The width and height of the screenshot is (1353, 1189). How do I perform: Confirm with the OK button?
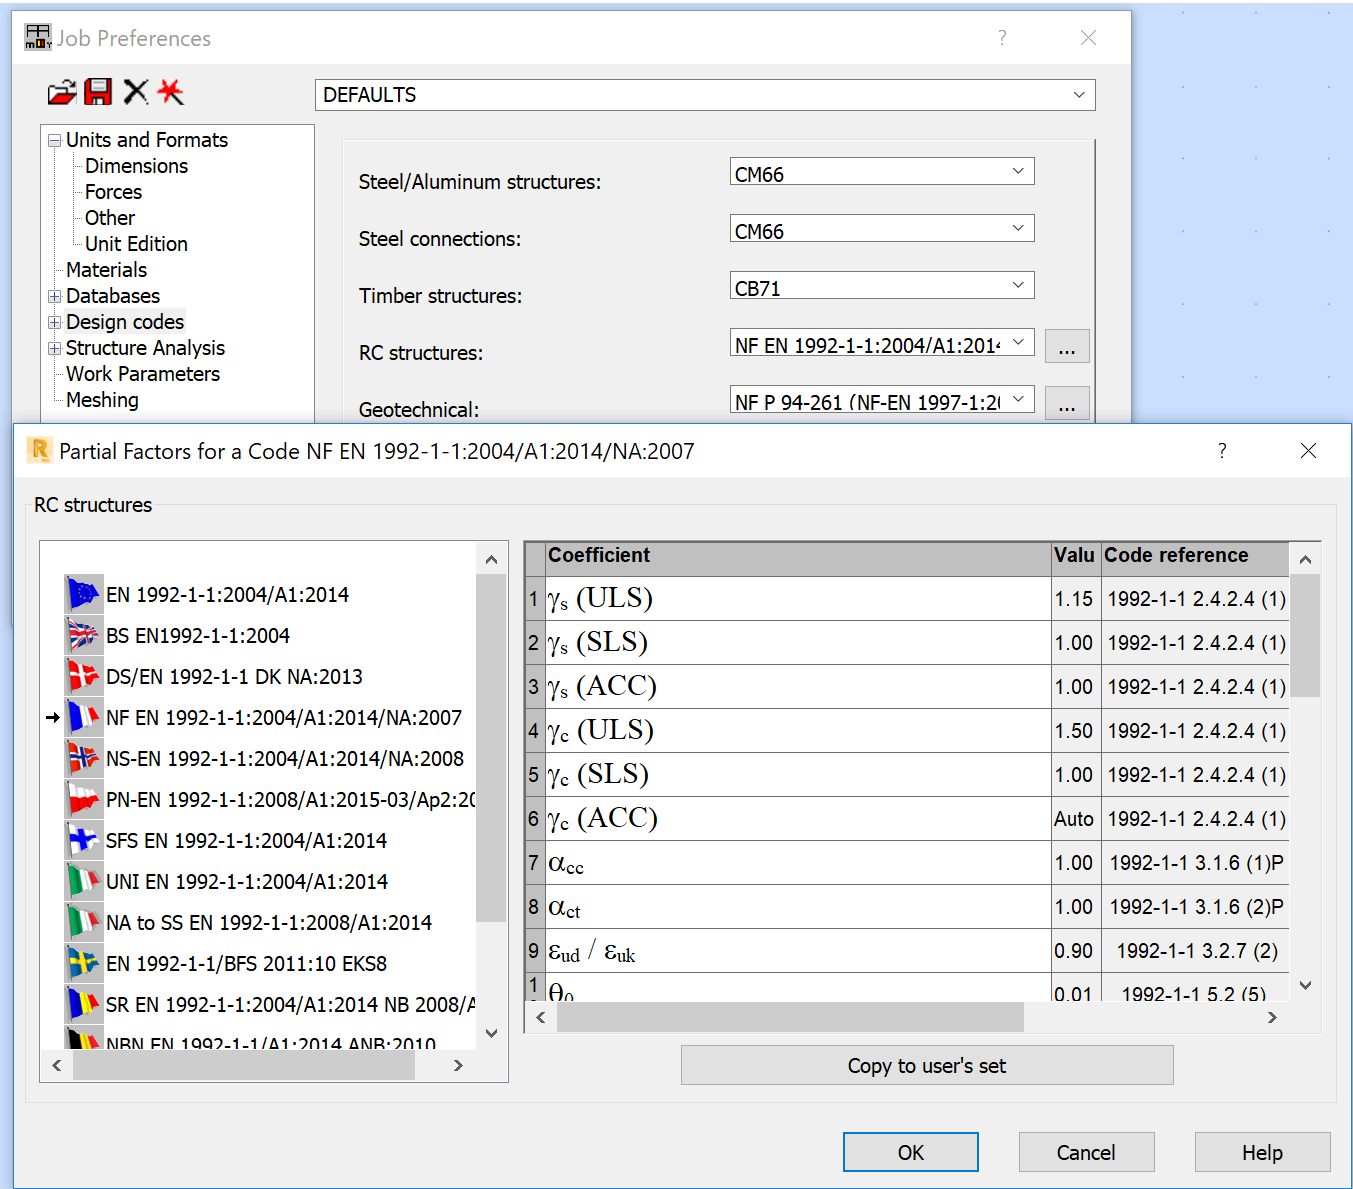point(911,1152)
